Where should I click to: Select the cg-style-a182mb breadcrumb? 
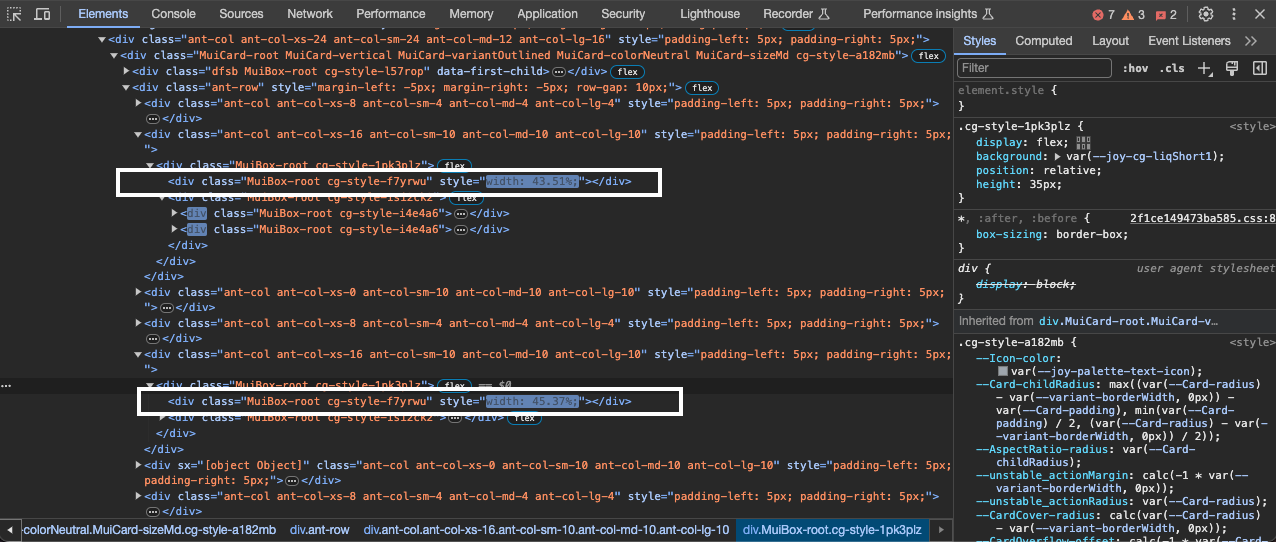click(149, 530)
